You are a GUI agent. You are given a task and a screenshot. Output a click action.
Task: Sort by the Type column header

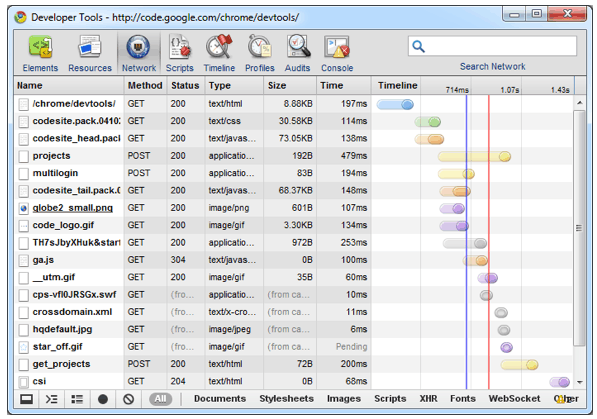point(234,85)
